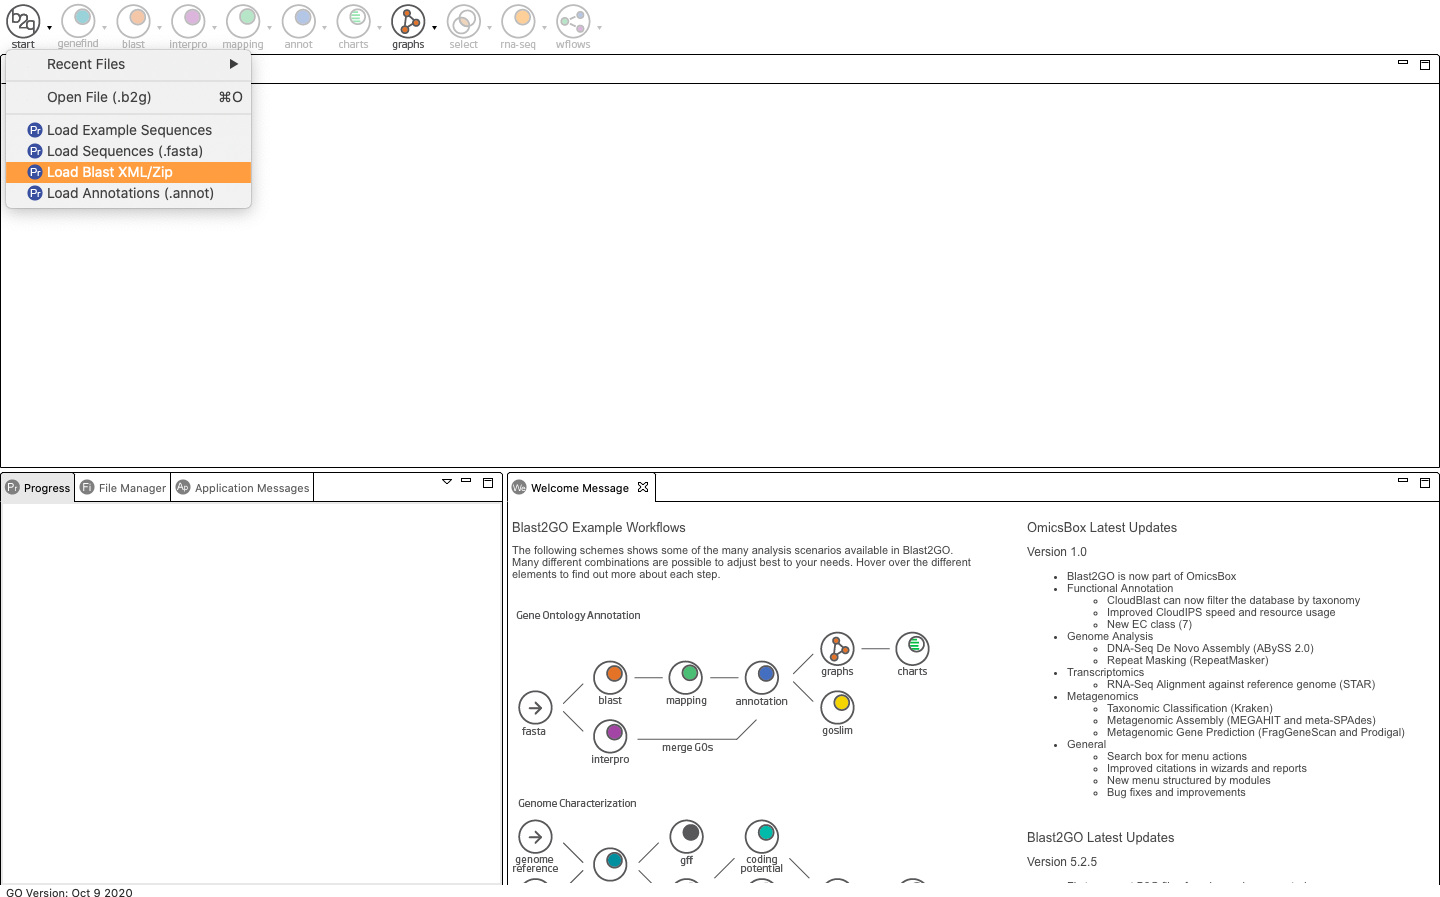This screenshot has height=897, width=1440.
Task: Click the genefind toolbar icon
Action: pos(78,21)
